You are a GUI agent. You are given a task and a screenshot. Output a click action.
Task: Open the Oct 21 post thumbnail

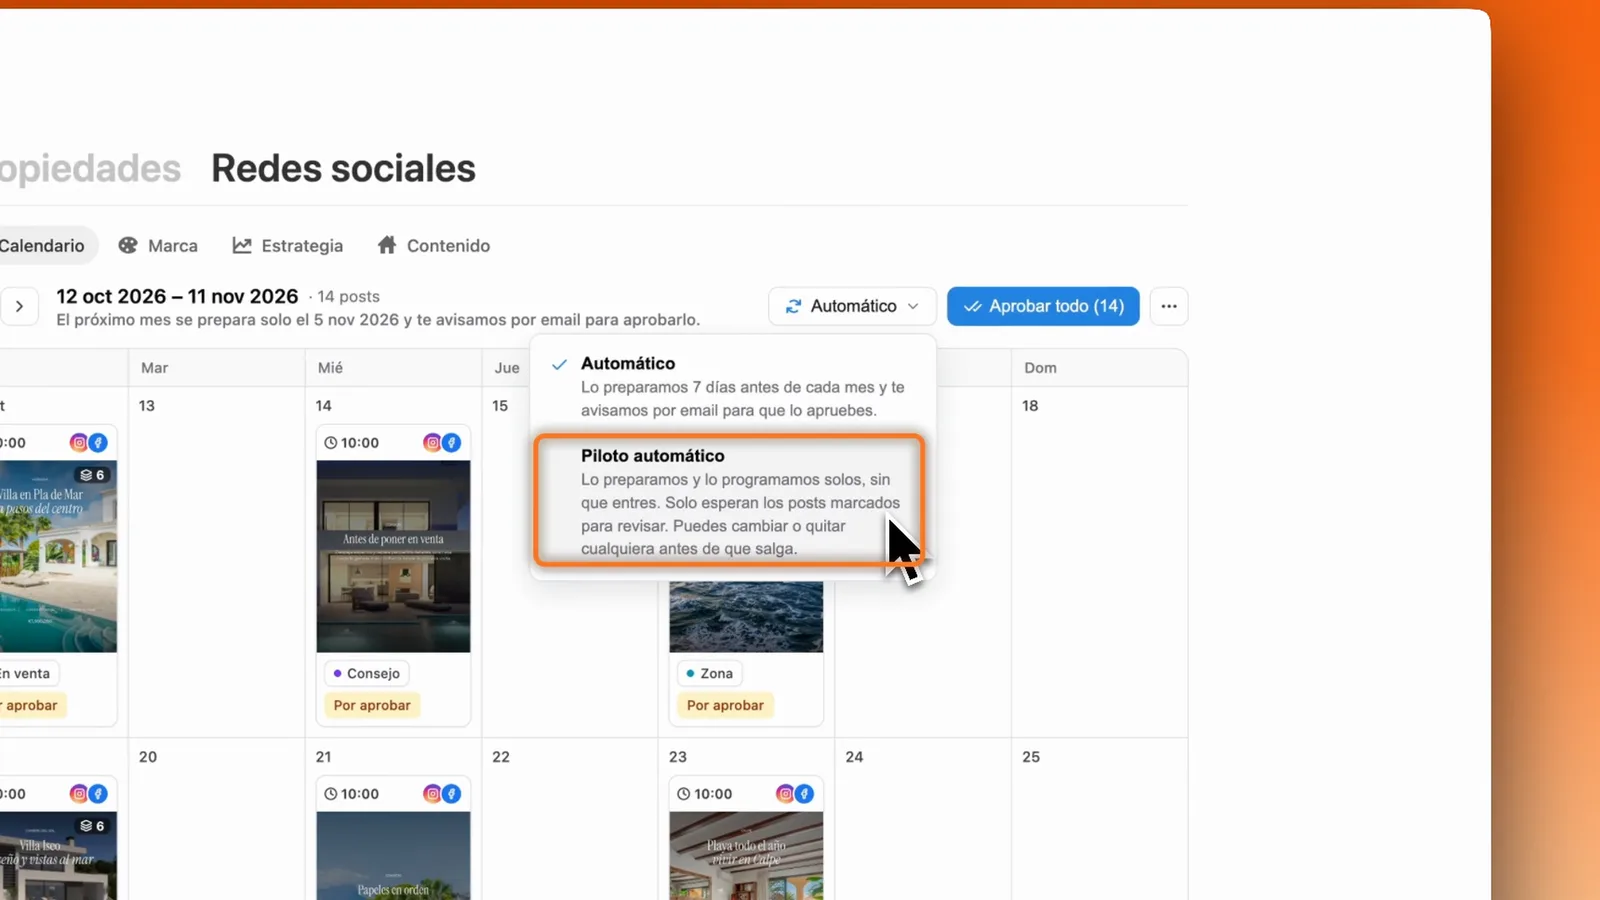[393, 856]
